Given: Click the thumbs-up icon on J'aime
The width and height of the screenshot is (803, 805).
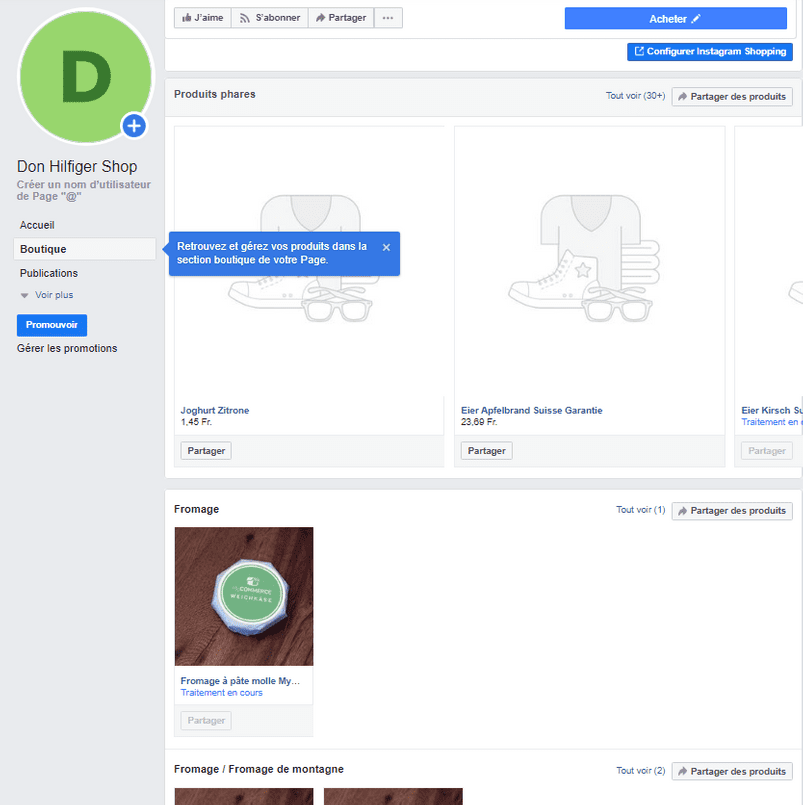Looking at the screenshot, I should [x=187, y=18].
